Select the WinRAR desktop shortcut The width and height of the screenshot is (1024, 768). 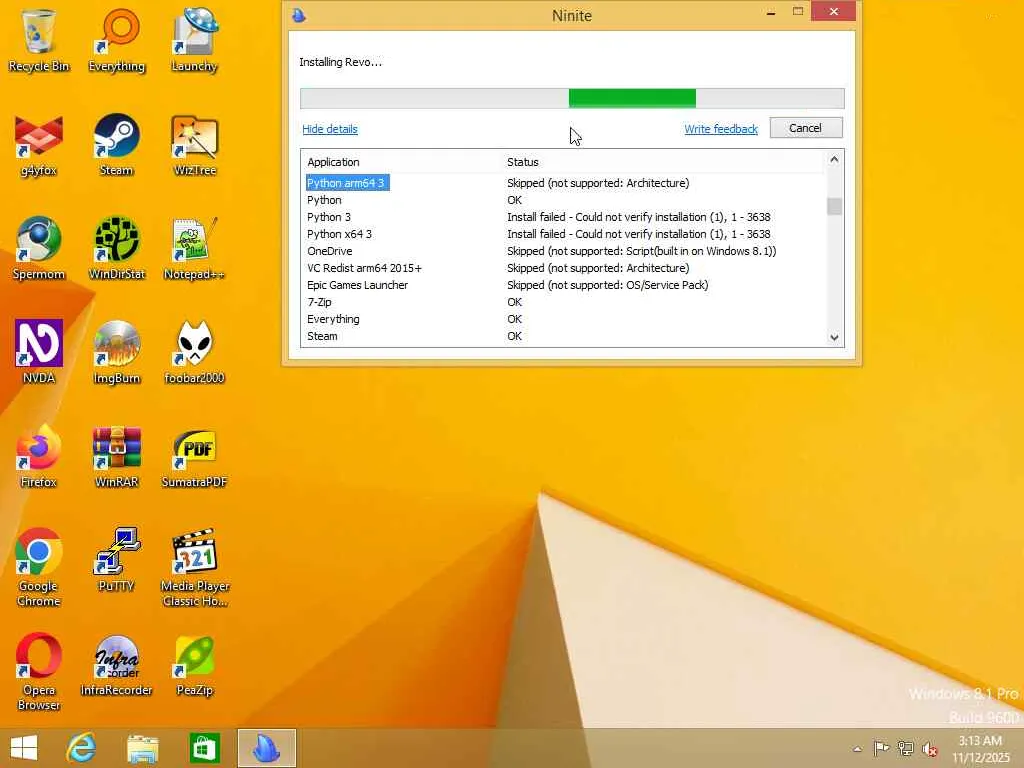(x=116, y=456)
